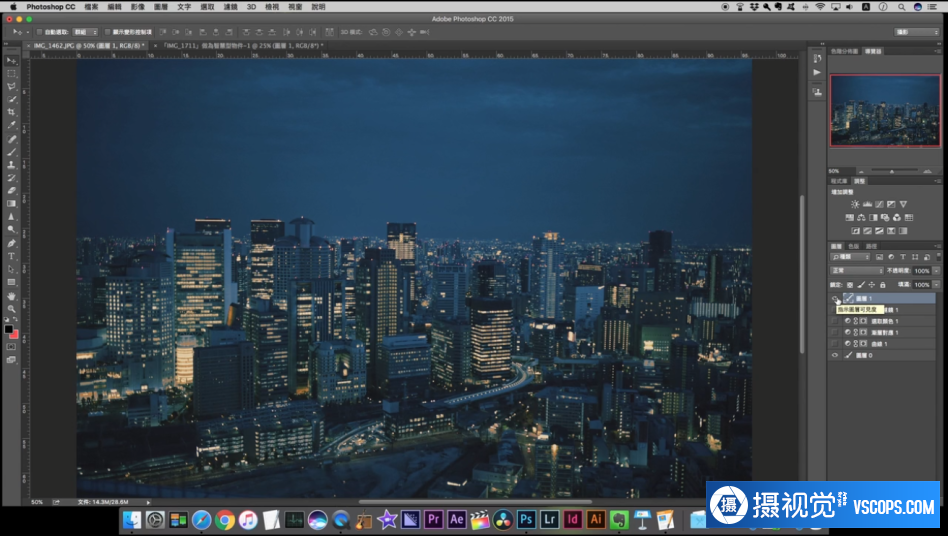Viewport: 948px width, 536px height.
Task: Switch to the 色版 tab
Action: (854, 246)
